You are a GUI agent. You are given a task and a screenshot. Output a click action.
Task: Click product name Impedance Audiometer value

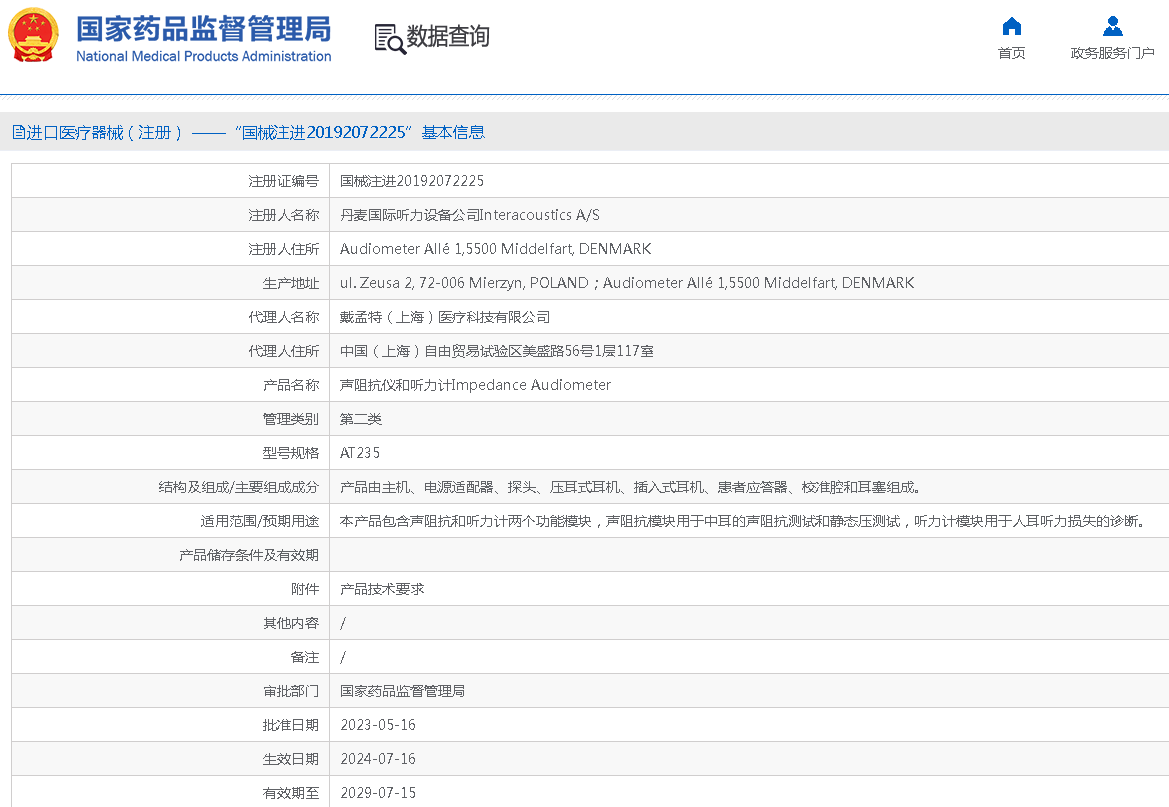click(475, 385)
